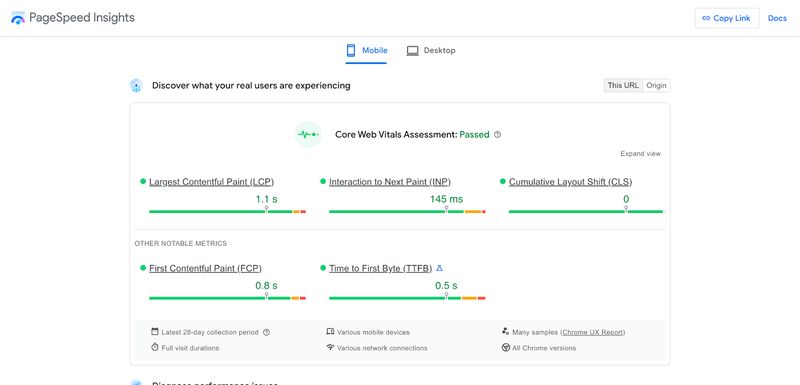Open the Docs link

(777, 18)
